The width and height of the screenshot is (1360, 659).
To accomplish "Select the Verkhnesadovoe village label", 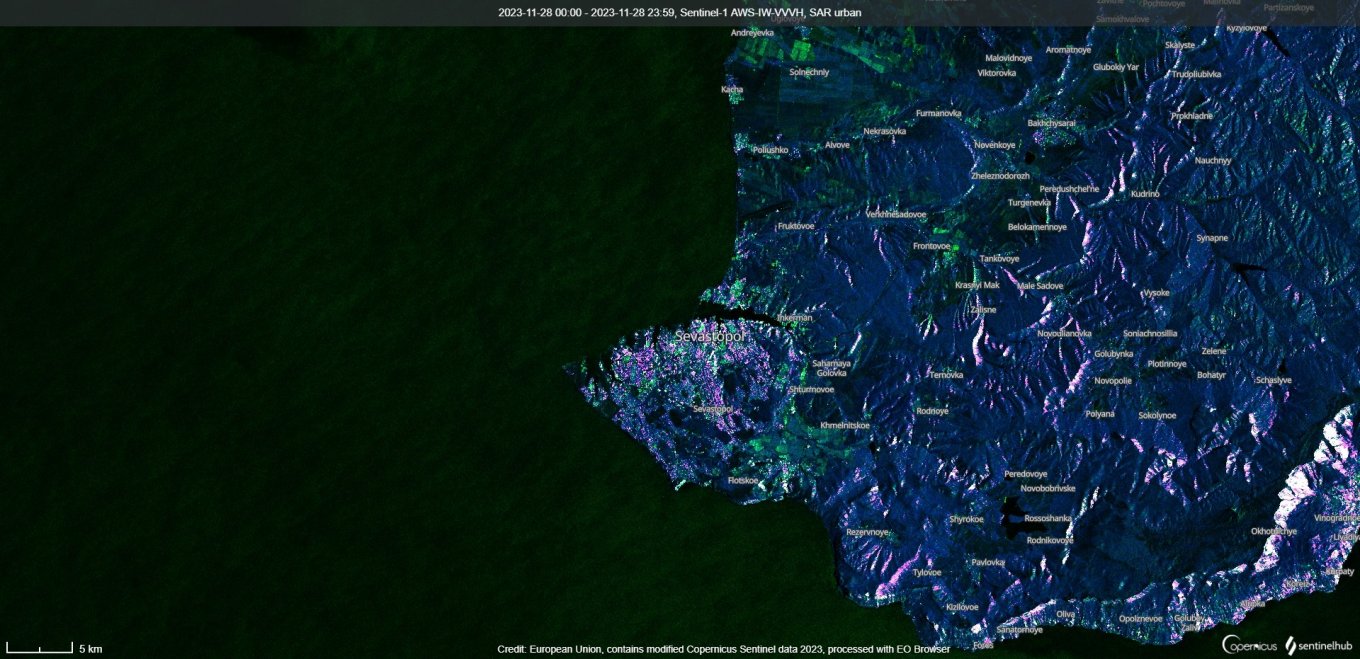I will 895,214.
